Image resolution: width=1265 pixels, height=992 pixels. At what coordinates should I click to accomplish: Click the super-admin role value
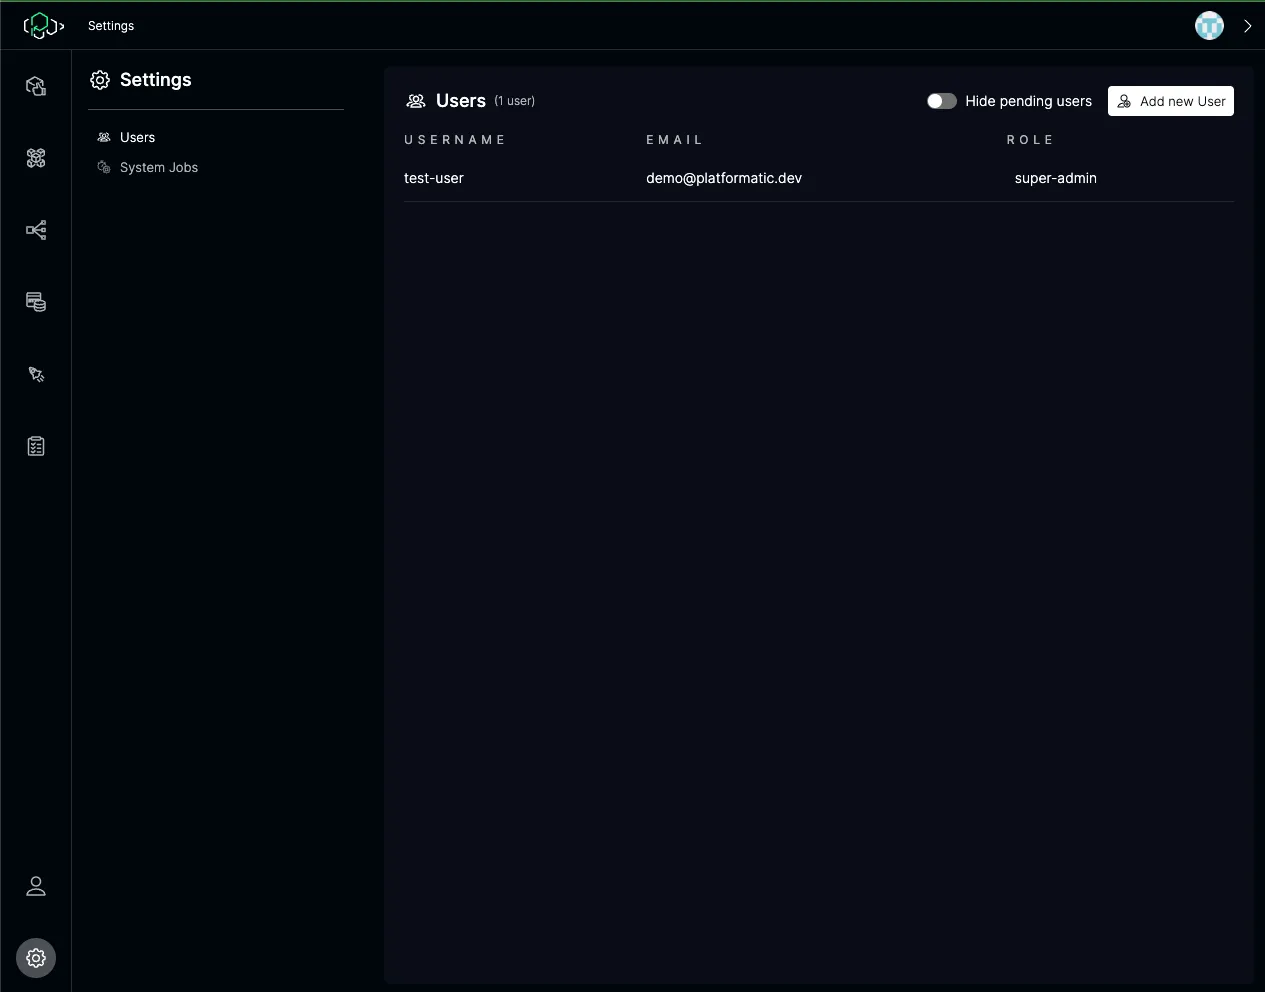point(1055,178)
